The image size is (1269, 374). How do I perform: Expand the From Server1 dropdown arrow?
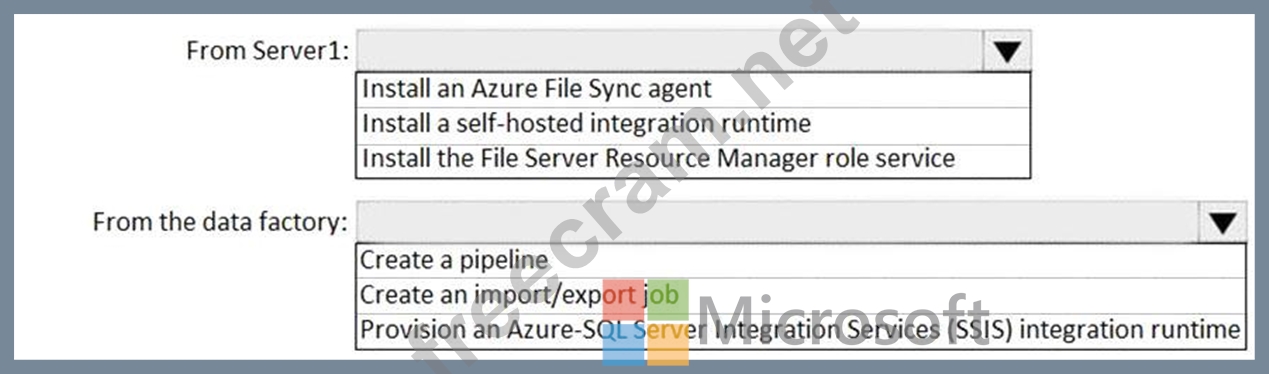1007,50
